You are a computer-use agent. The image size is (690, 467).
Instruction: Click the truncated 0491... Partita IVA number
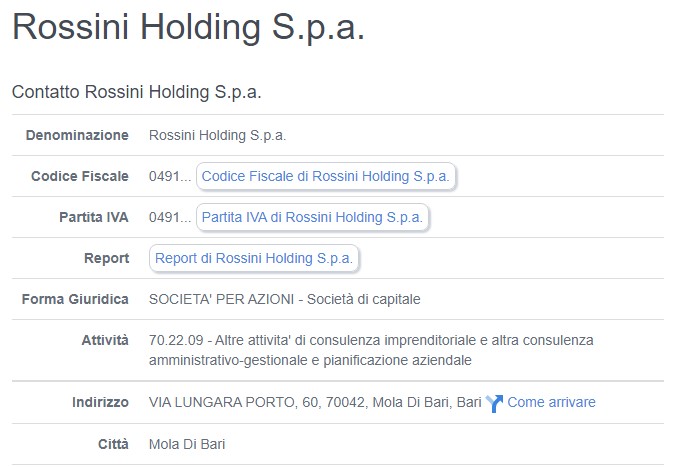pos(170,217)
